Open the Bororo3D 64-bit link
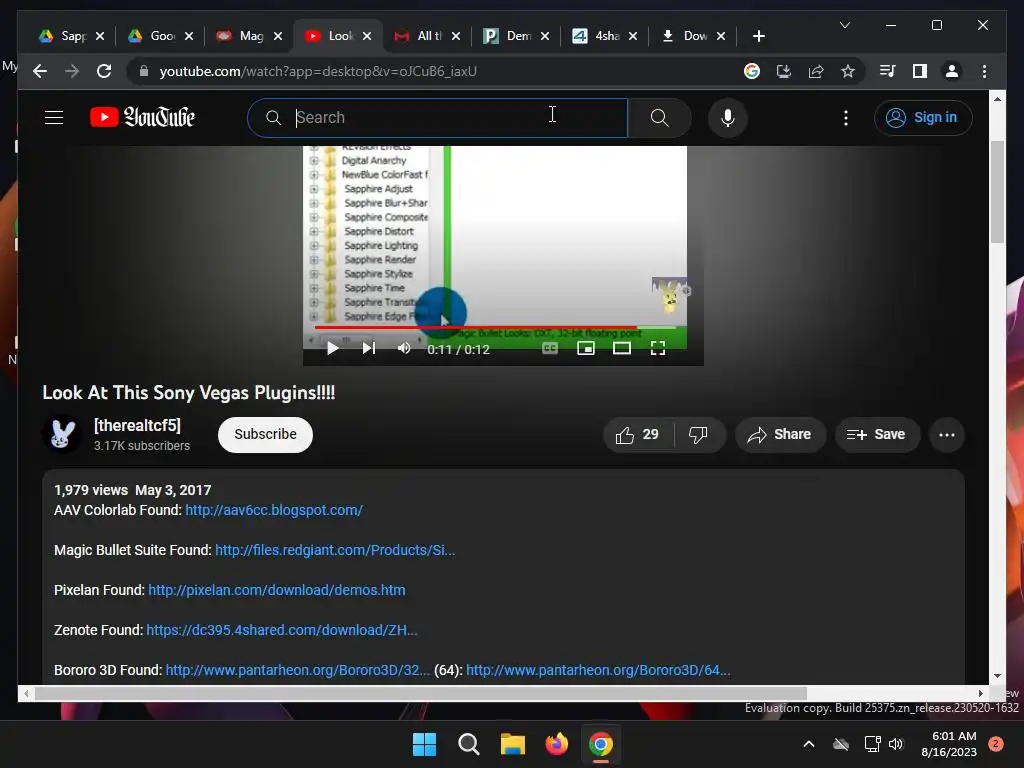Viewport: 1024px width, 768px height. (598, 670)
